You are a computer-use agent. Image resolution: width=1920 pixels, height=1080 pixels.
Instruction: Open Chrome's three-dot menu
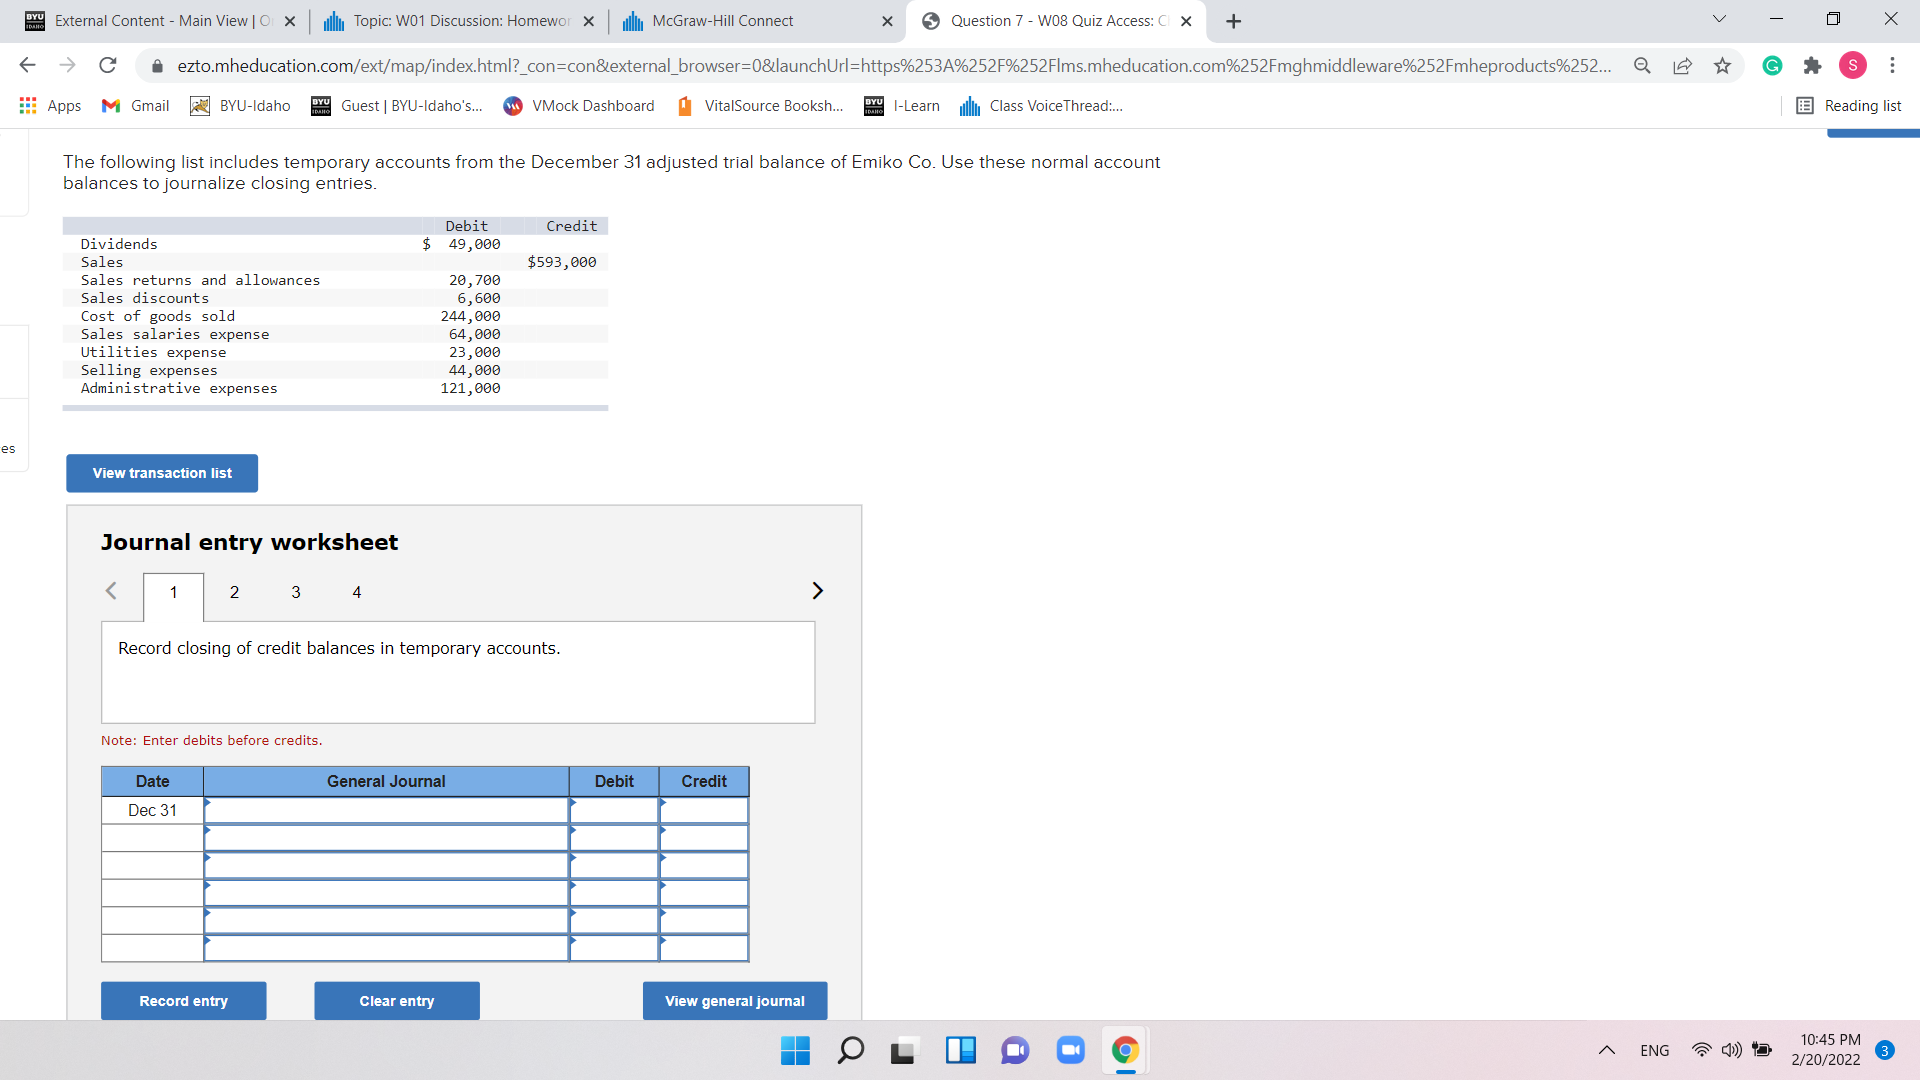pyautogui.click(x=1892, y=65)
